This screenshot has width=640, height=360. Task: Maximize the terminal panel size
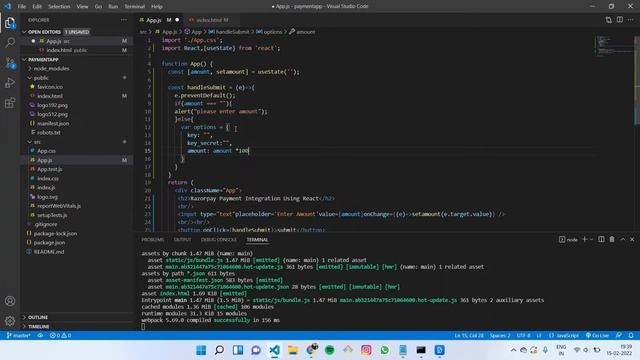622,239
